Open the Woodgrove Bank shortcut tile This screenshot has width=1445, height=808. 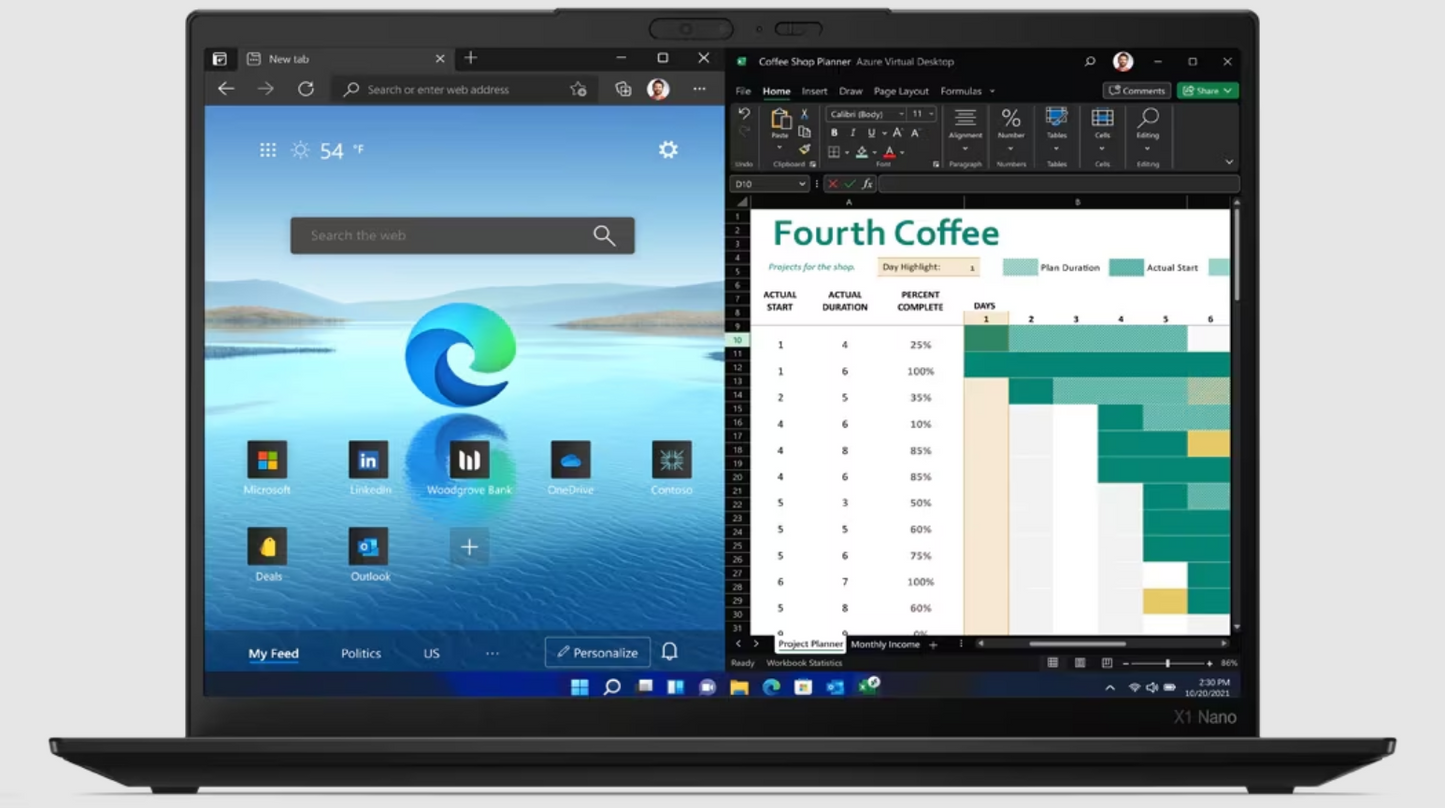[x=469, y=461]
